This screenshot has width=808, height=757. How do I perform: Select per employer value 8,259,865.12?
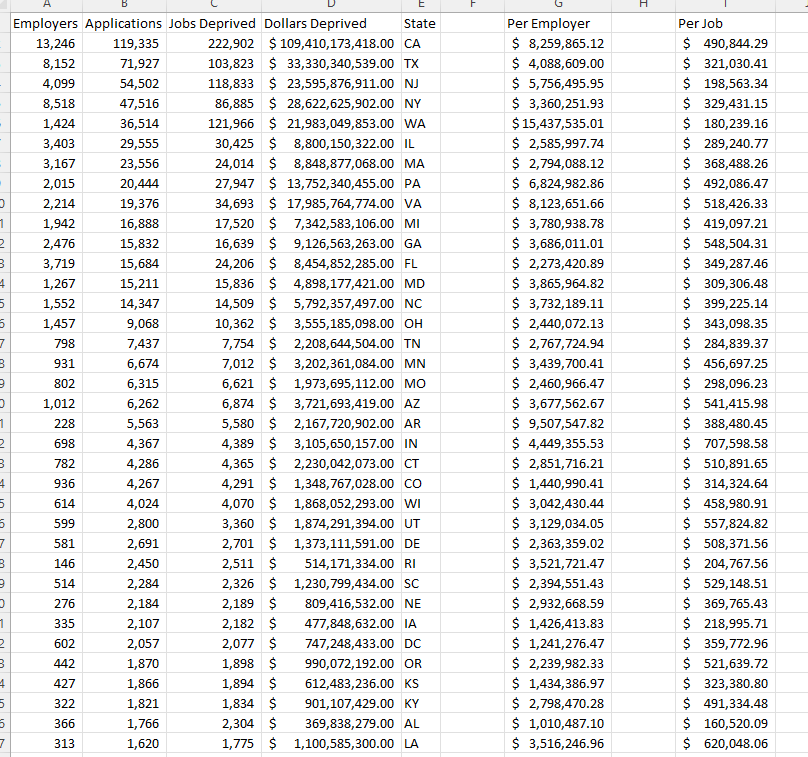558,44
